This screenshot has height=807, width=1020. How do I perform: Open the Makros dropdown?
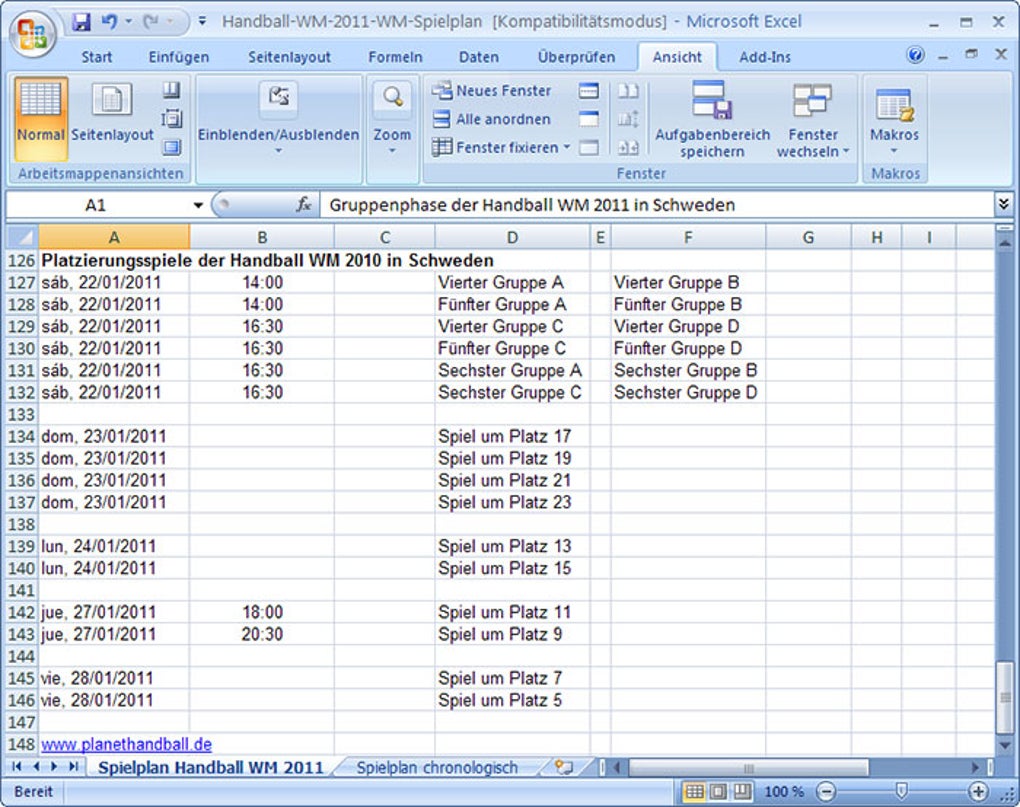894,119
